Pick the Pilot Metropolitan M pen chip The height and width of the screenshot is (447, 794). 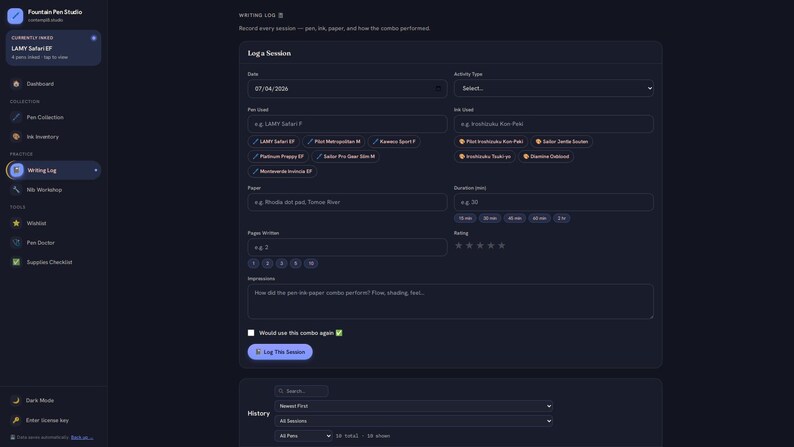[334, 142]
